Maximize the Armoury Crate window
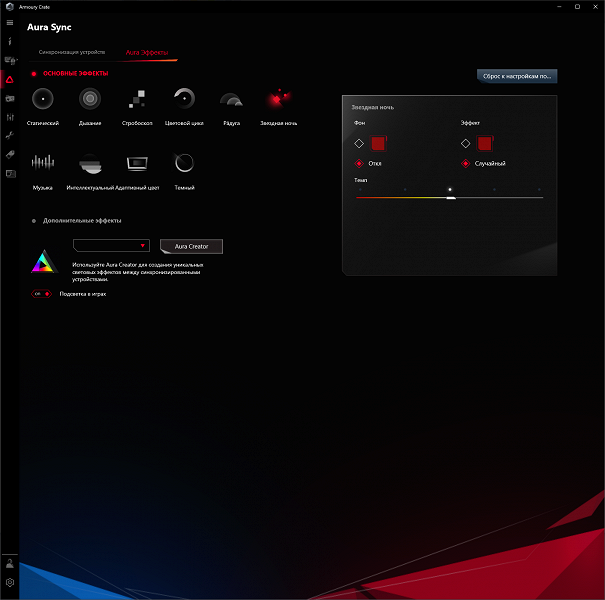The width and height of the screenshot is (605, 600). point(577,7)
